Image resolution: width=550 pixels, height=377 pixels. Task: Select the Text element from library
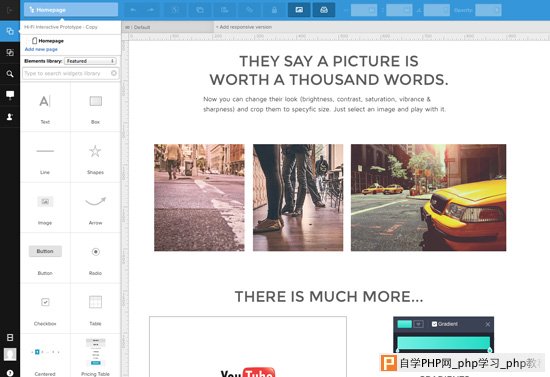click(x=45, y=108)
